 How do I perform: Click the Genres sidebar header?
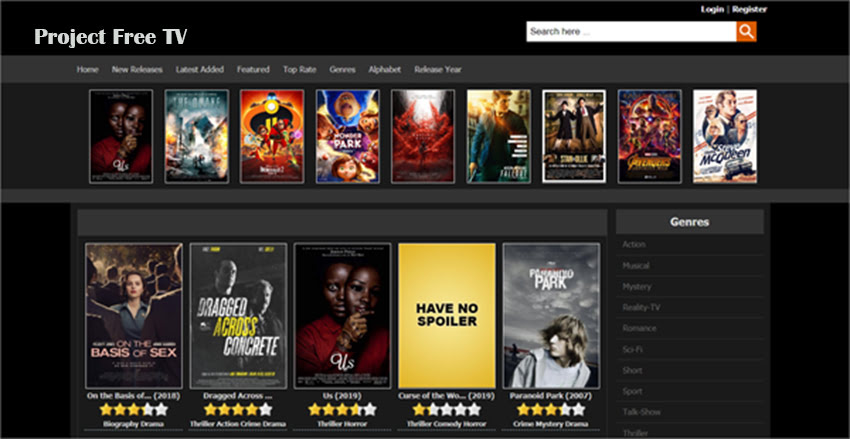tap(690, 222)
